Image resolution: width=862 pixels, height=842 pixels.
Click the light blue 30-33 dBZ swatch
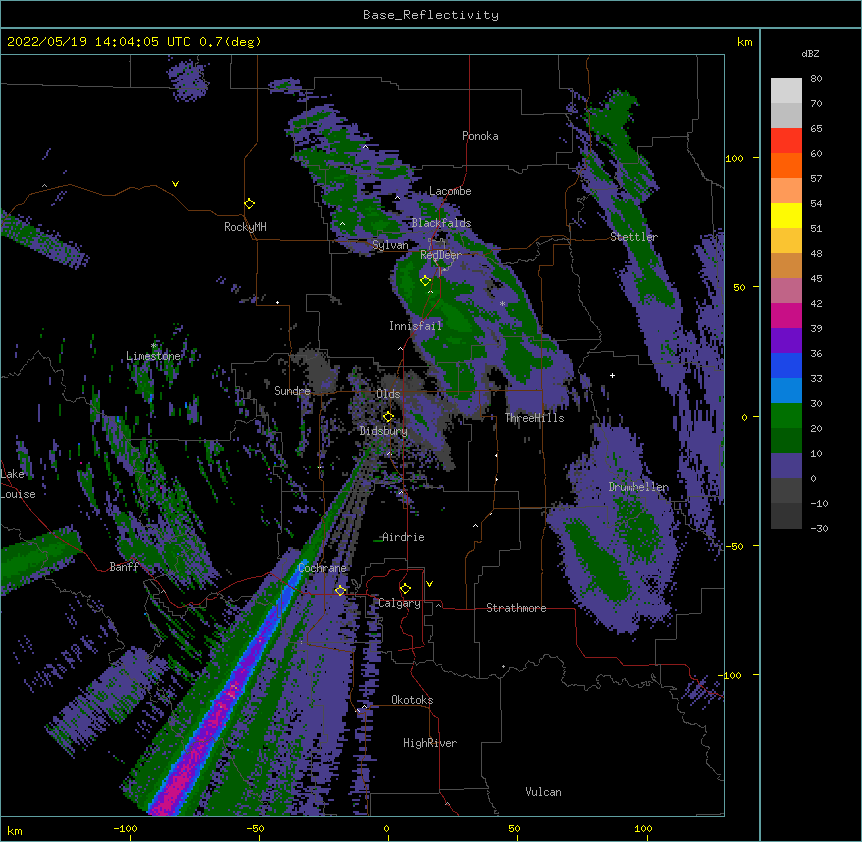coord(786,391)
